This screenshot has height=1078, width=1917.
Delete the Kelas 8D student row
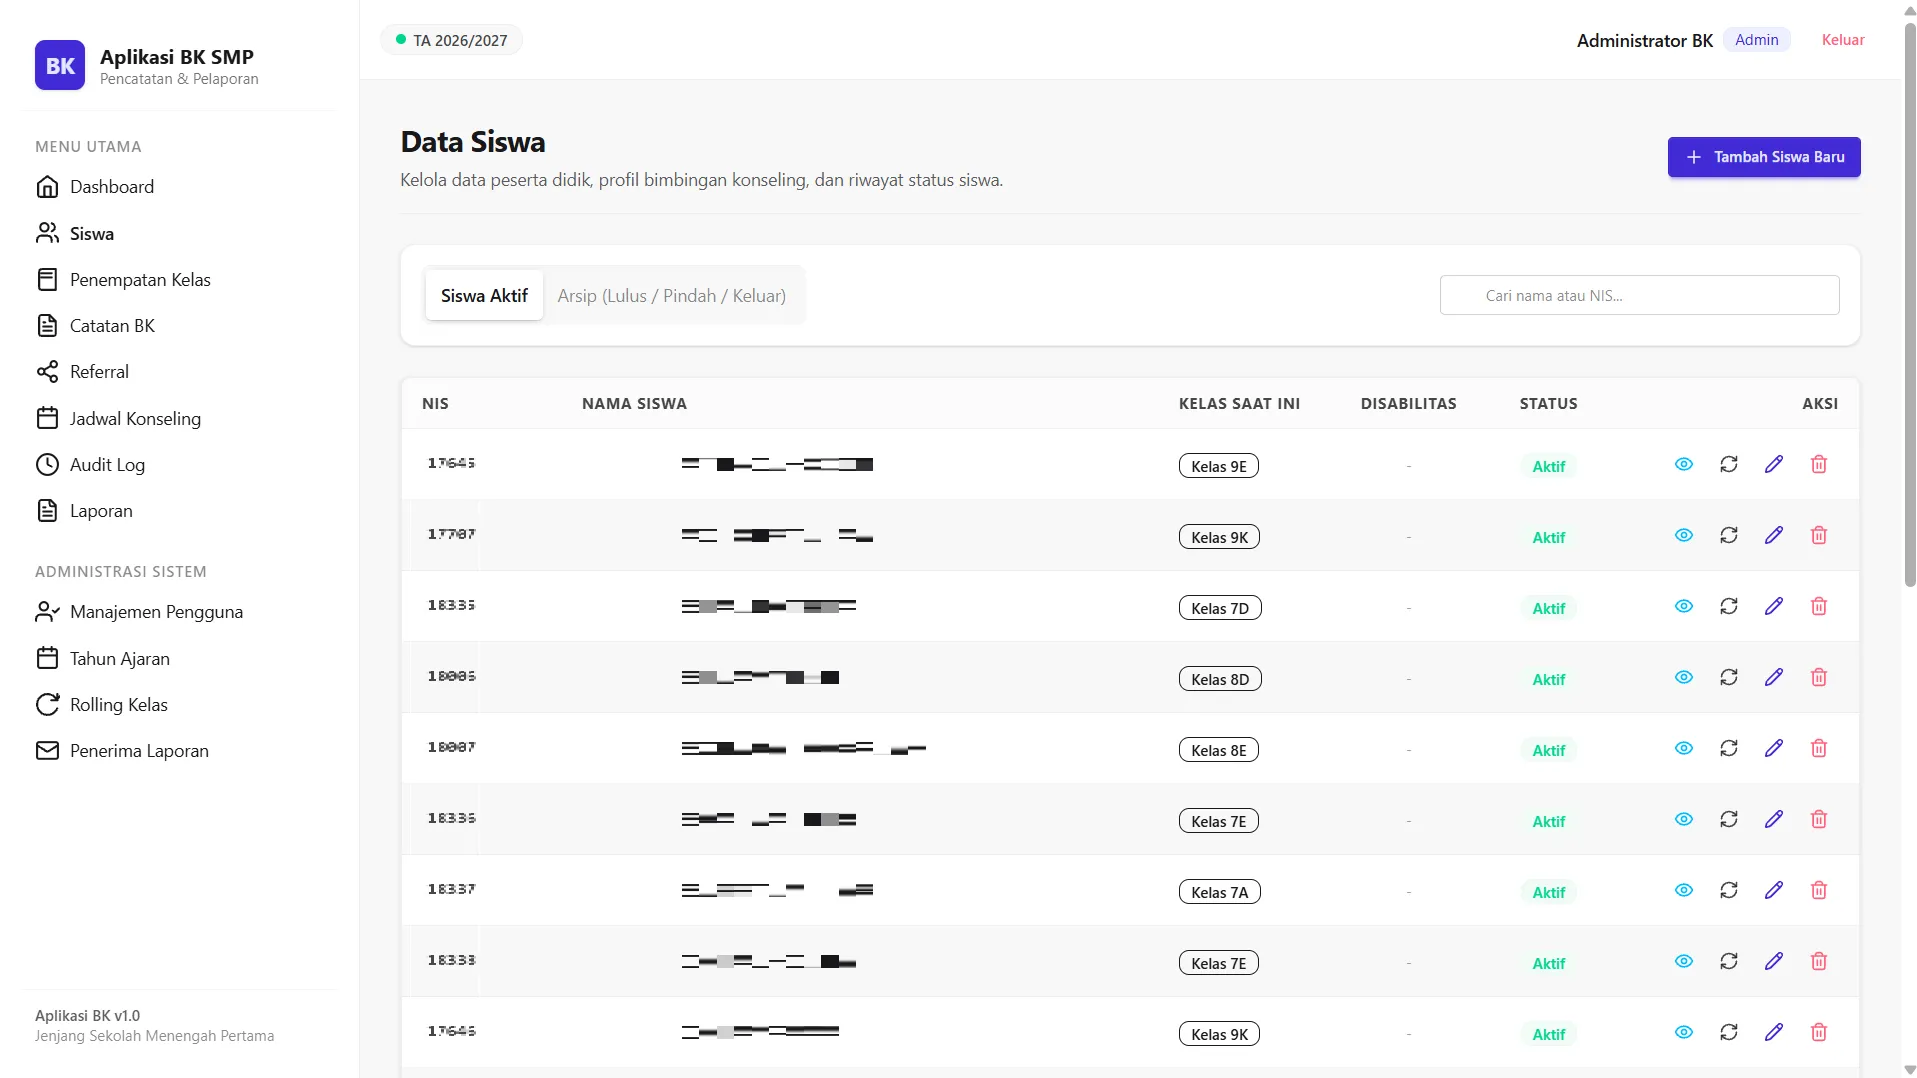click(x=1819, y=677)
